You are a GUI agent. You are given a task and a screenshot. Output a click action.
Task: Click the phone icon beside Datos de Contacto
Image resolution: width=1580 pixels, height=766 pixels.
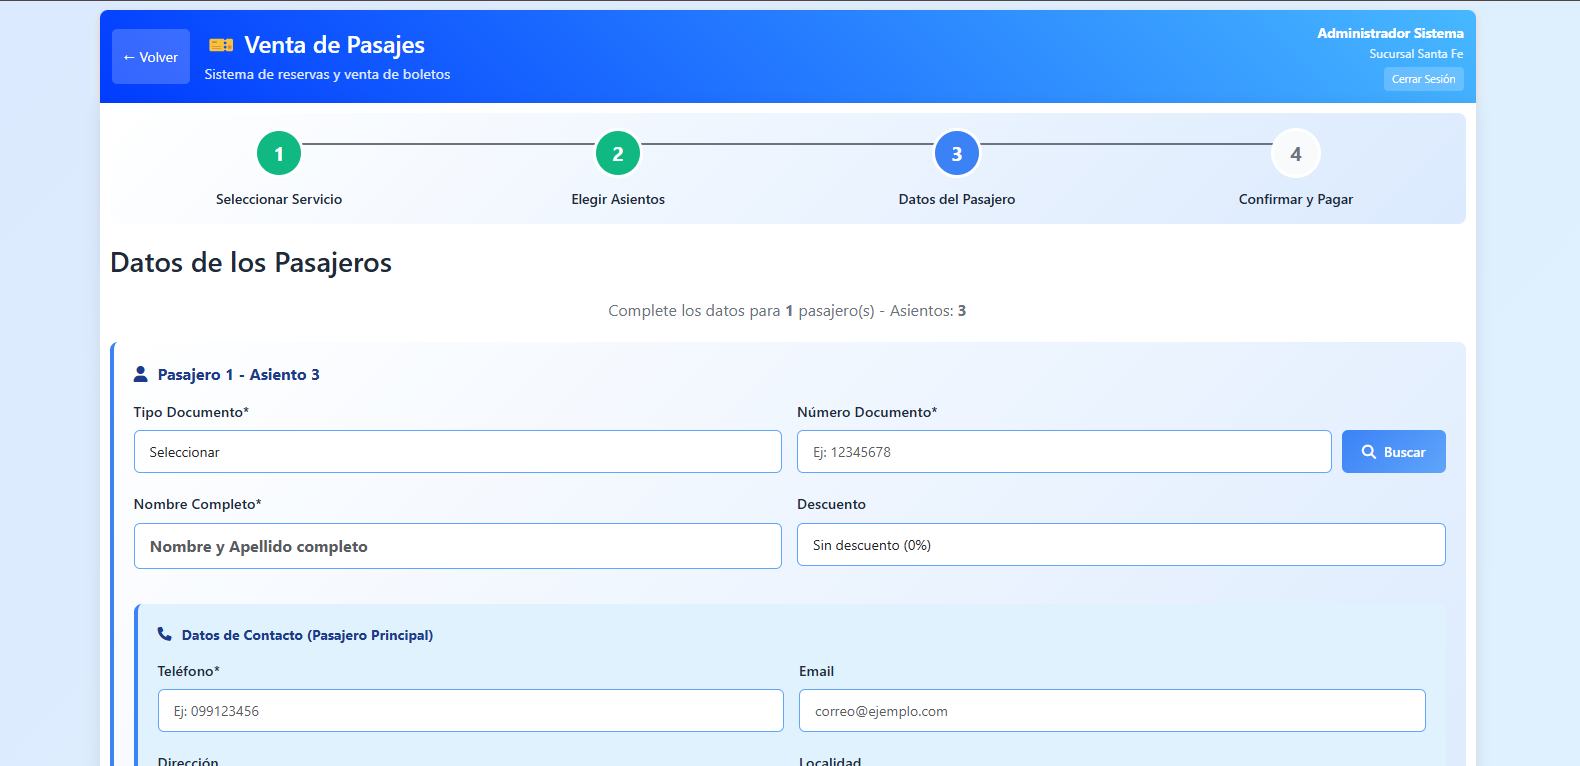(x=165, y=634)
